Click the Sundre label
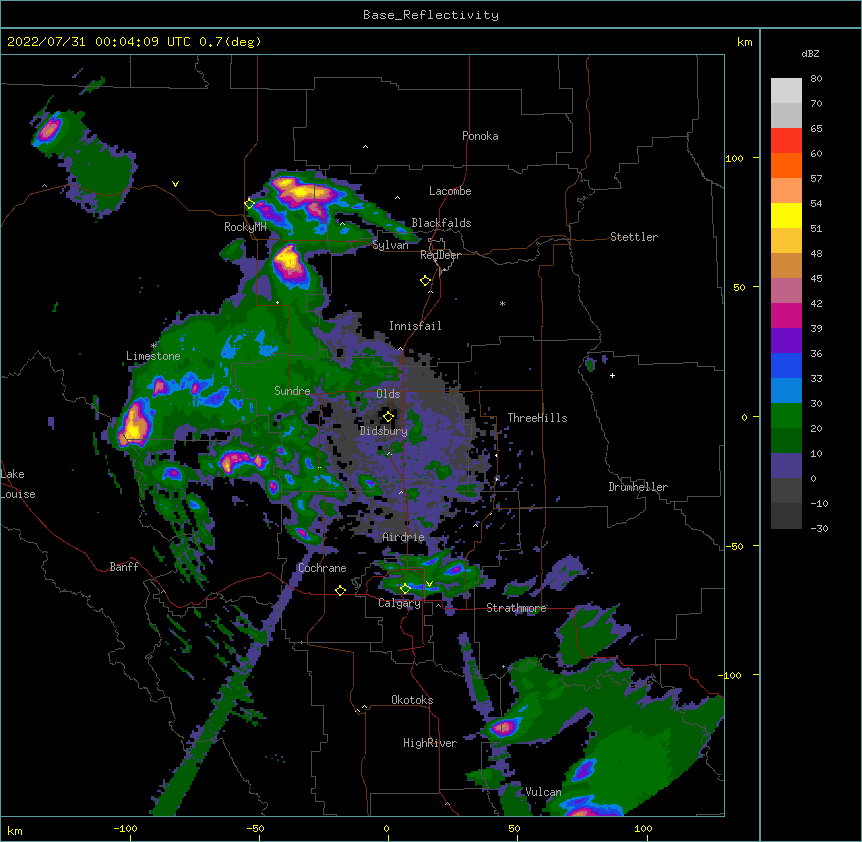This screenshot has width=862, height=842. coord(292,391)
